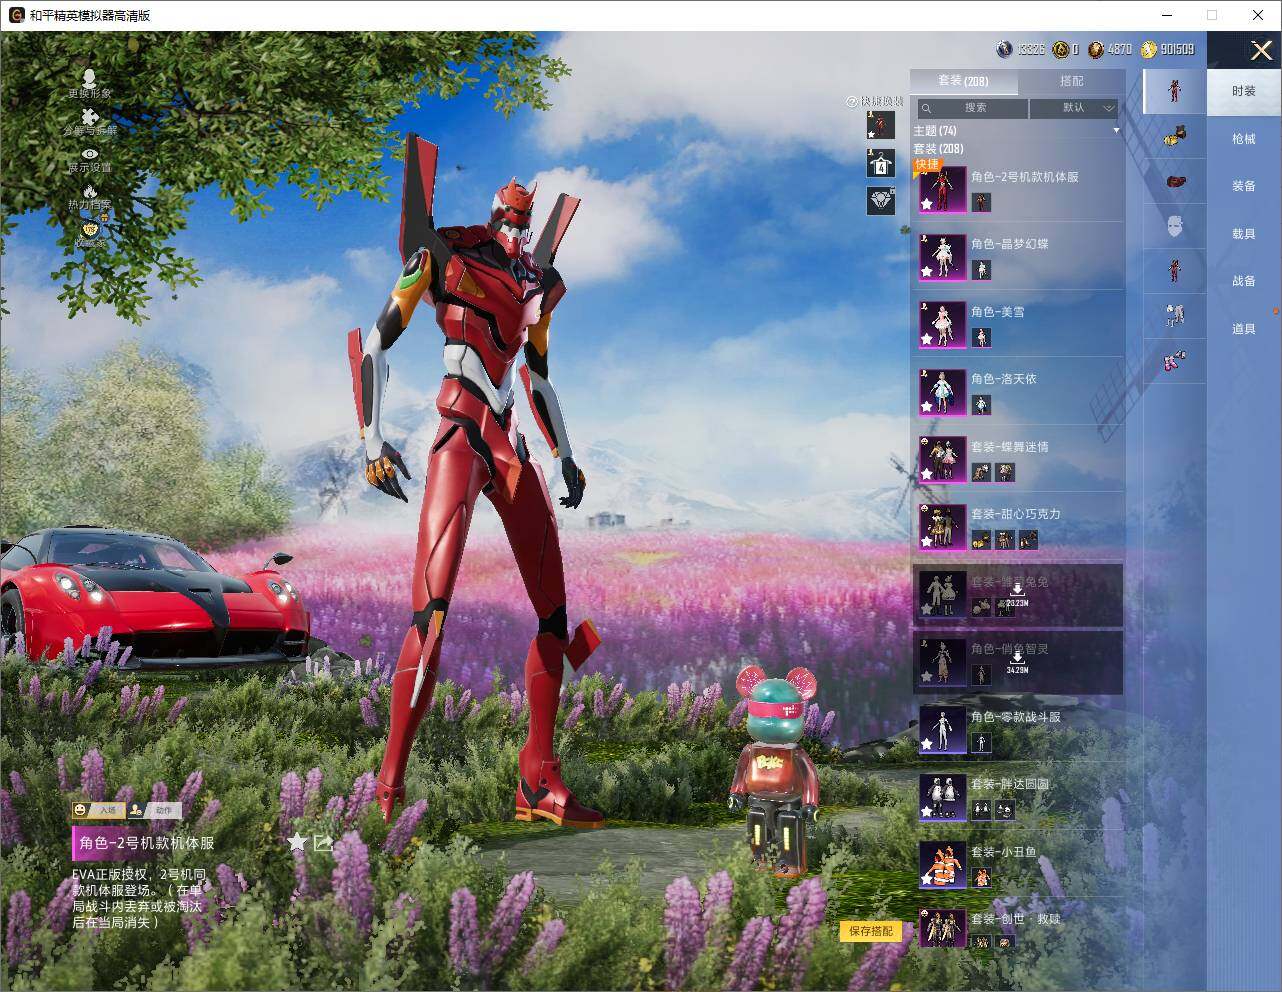Expand the 主题 (74) section arrow
The image size is (1282, 992).
tap(1116, 131)
